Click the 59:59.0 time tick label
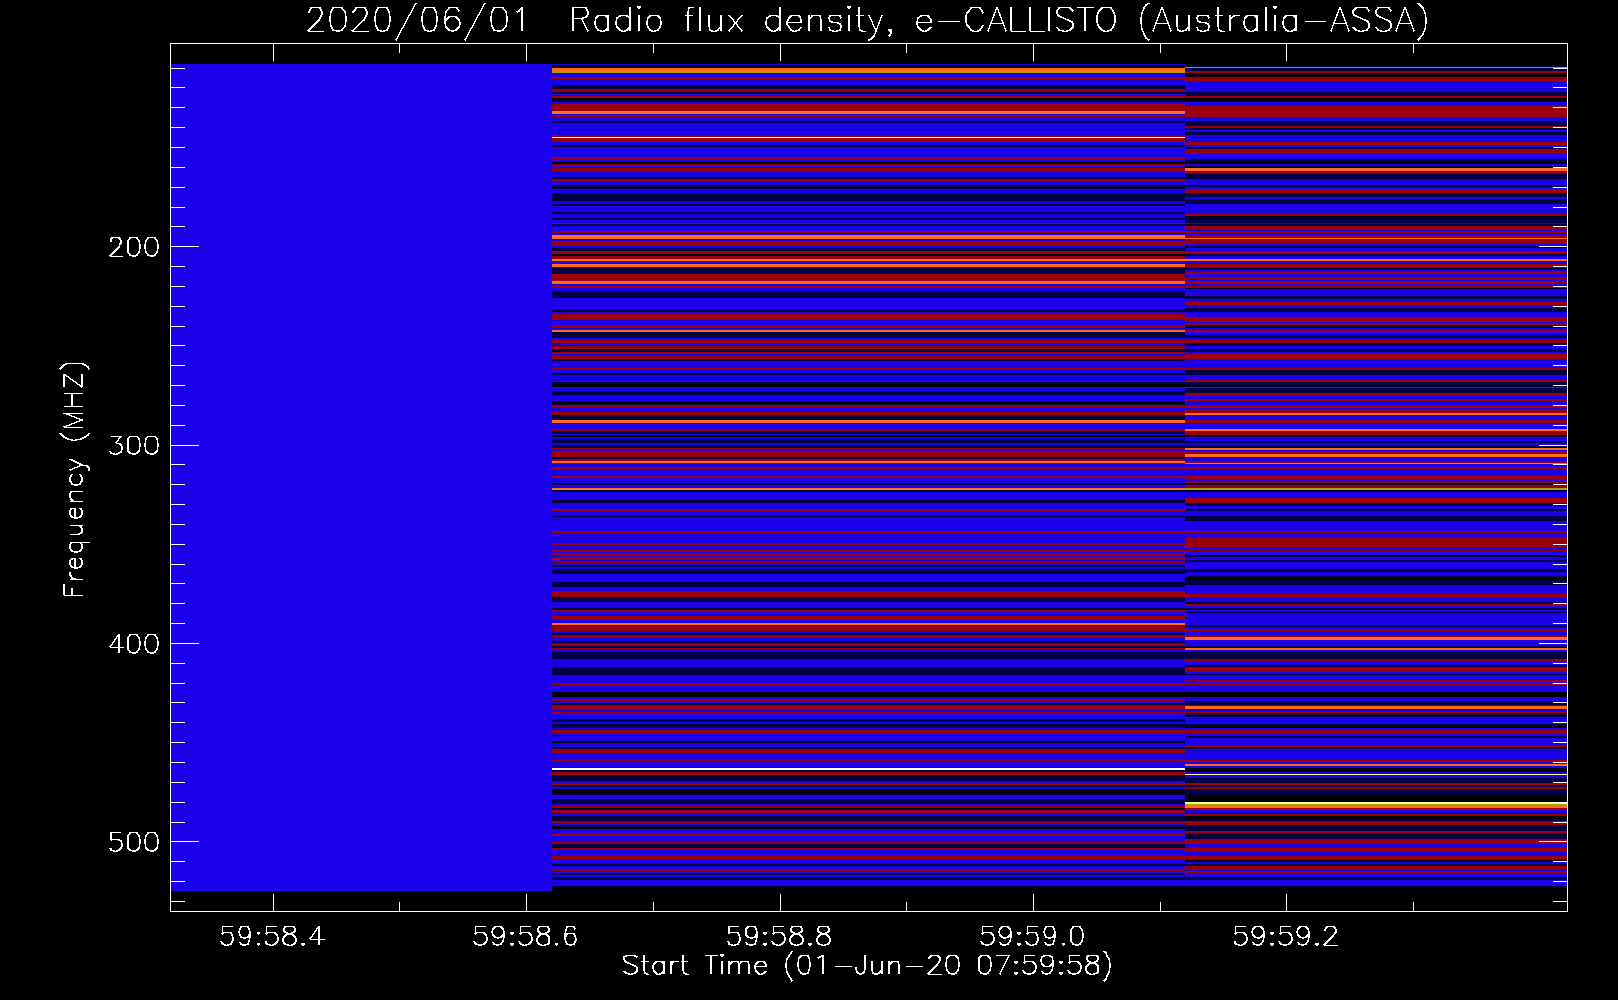This screenshot has width=1618, height=1000. click(x=1032, y=936)
